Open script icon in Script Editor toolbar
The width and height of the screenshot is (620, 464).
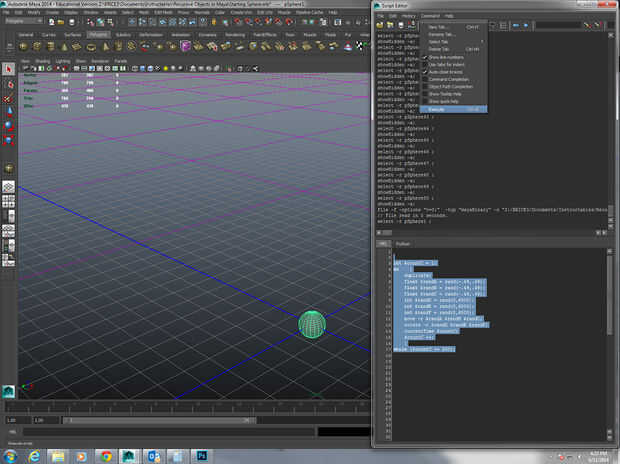pos(381,25)
